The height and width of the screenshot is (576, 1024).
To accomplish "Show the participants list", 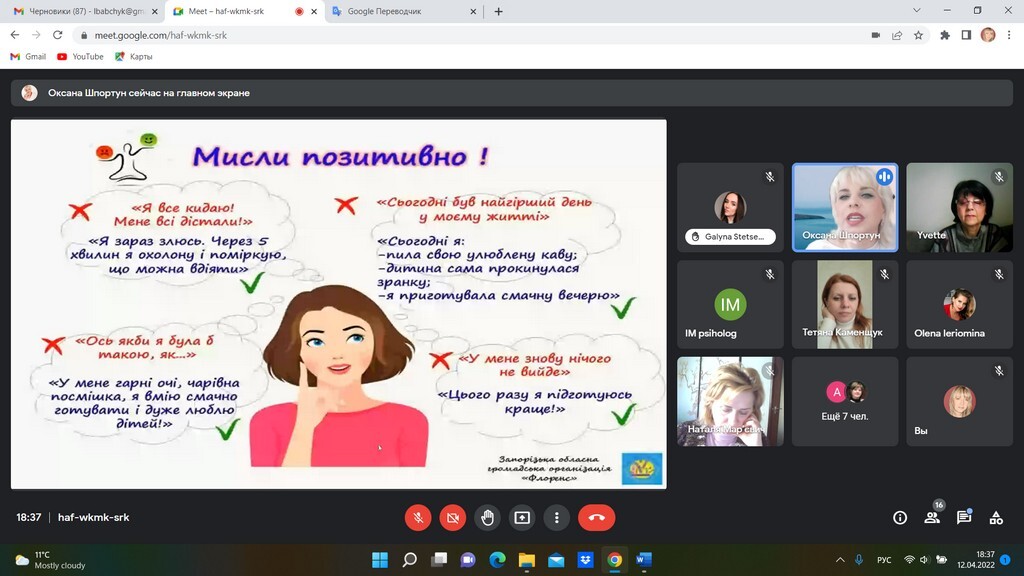I will (932, 518).
